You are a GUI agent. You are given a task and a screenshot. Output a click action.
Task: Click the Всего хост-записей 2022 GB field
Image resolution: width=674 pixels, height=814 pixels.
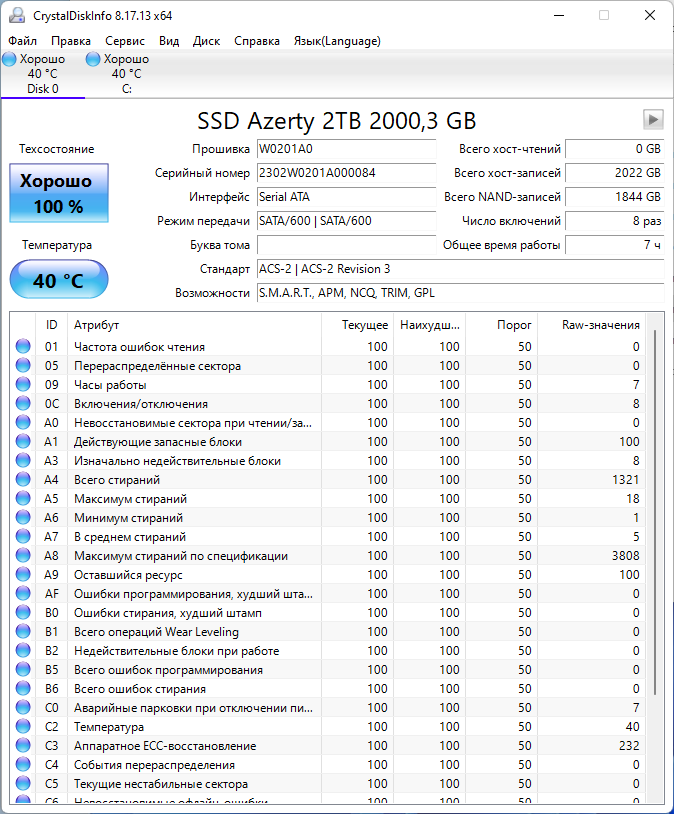click(614, 173)
